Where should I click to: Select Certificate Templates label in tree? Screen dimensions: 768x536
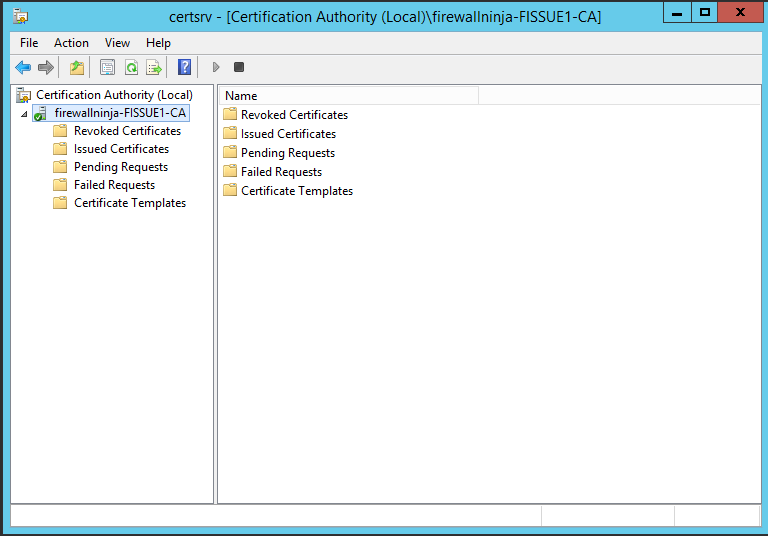(x=130, y=203)
